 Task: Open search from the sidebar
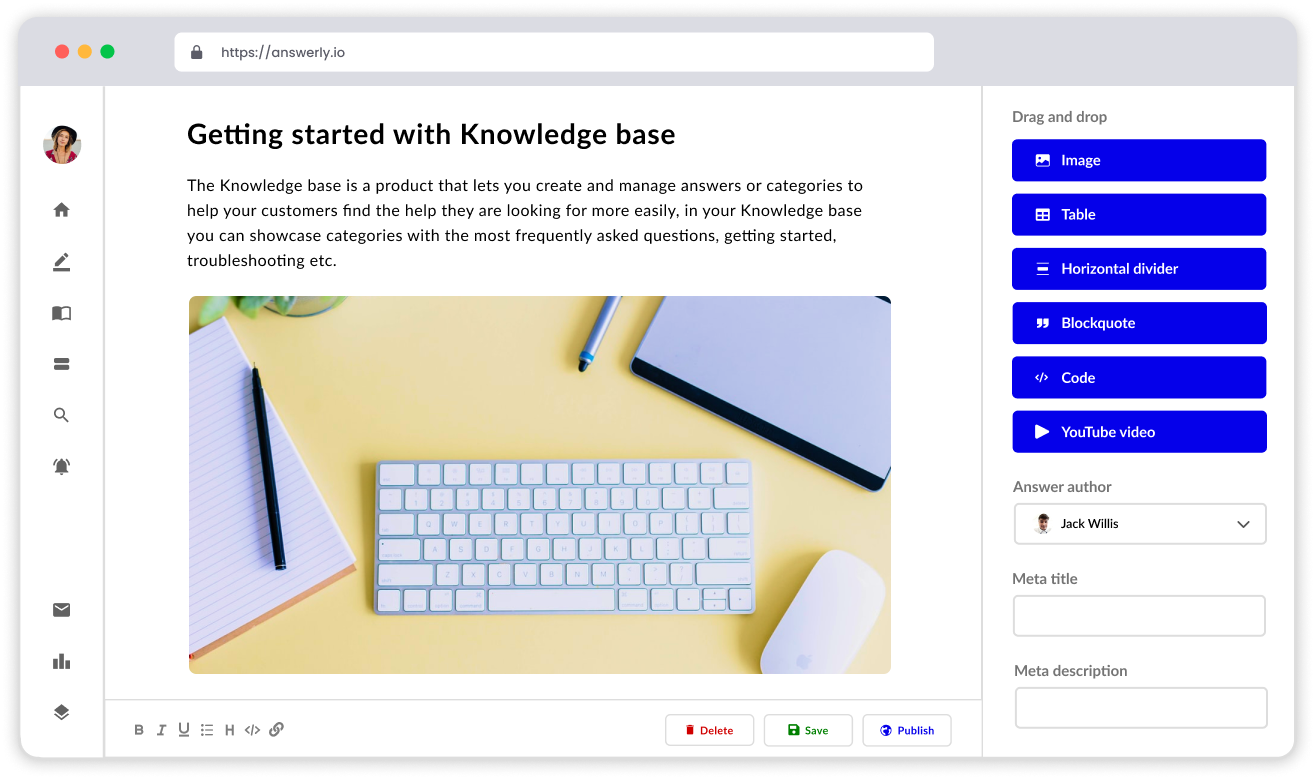(61, 415)
